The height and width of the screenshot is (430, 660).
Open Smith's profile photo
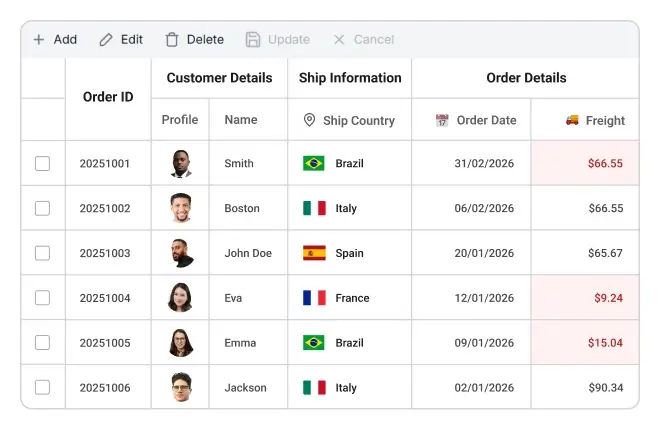181,163
